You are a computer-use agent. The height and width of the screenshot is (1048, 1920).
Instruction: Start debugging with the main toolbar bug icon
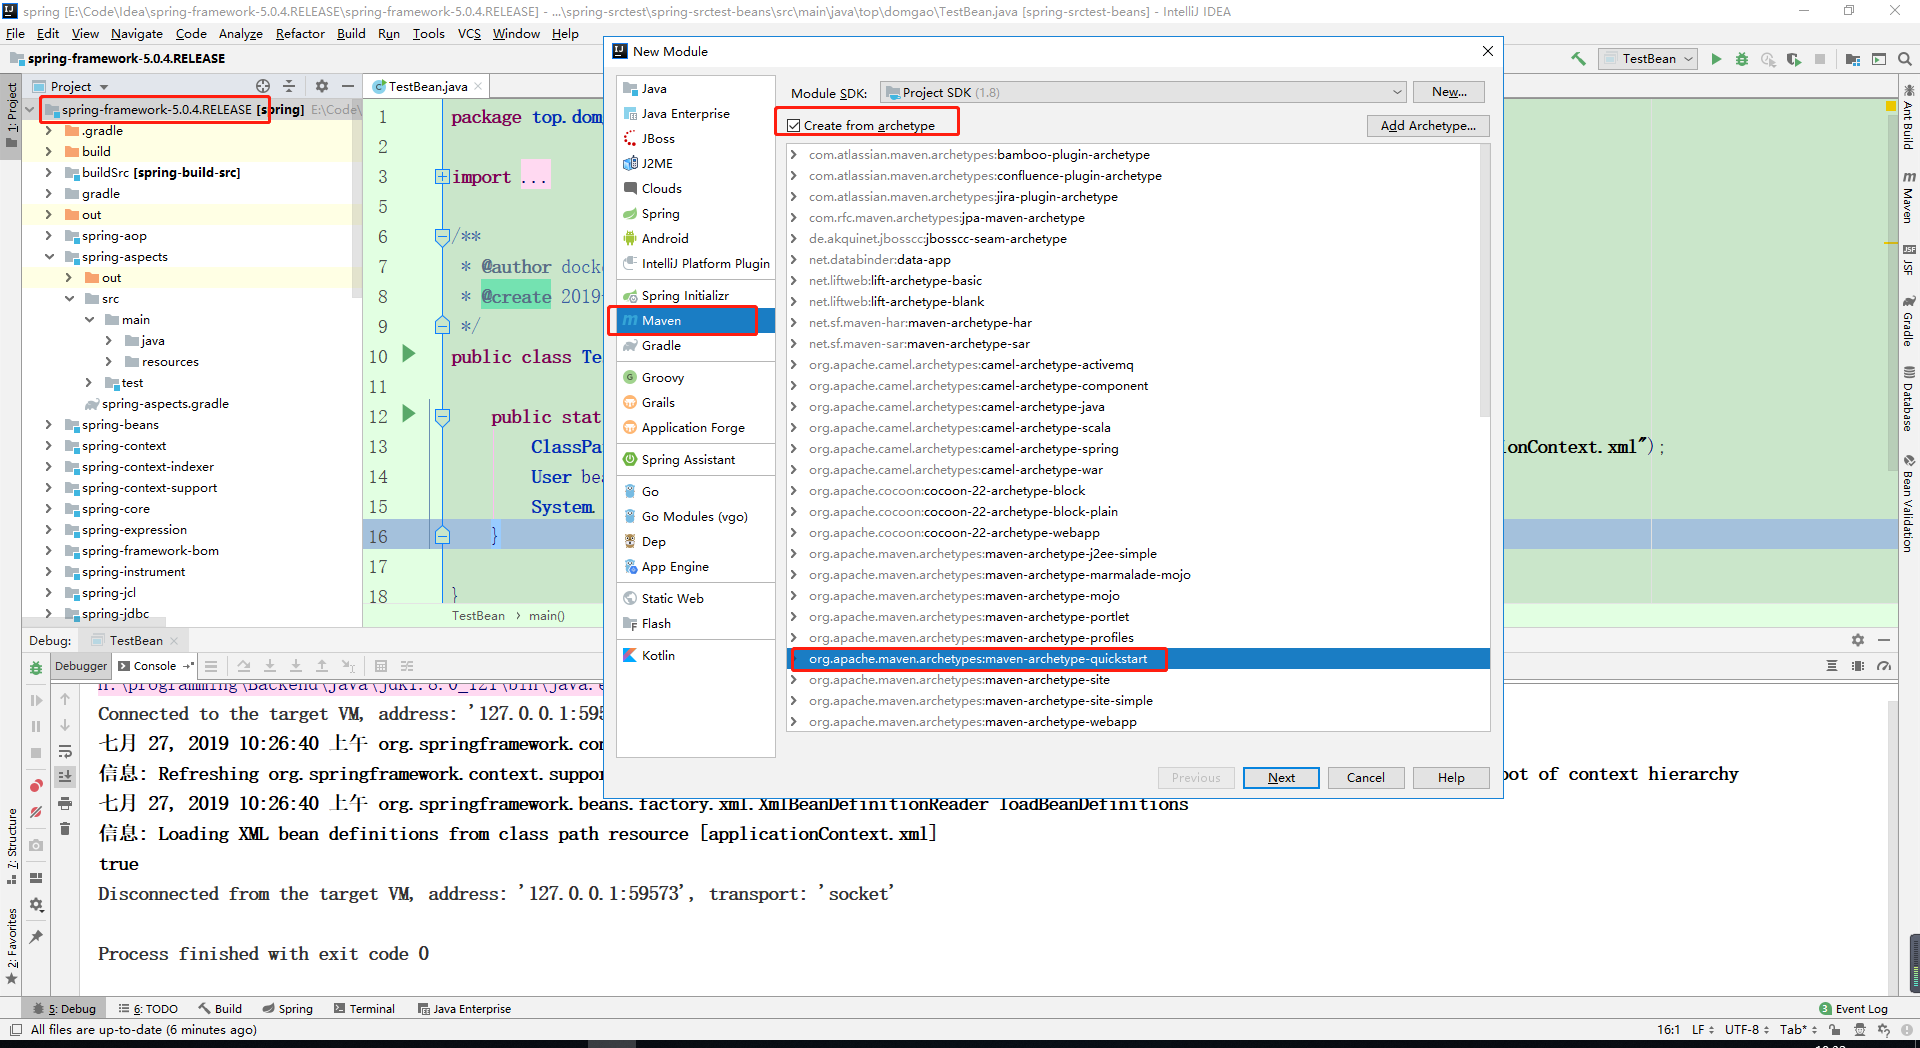(x=1742, y=59)
